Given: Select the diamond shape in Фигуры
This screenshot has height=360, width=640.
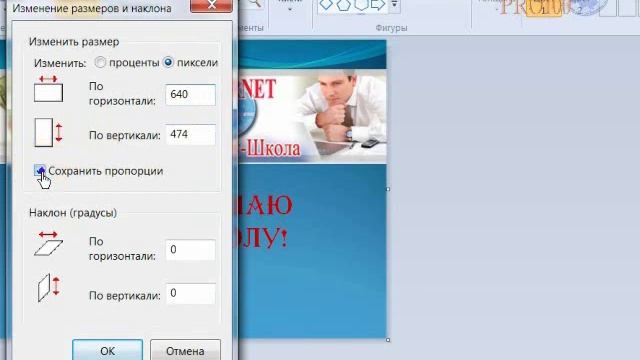Looking at the screenshot, I should click(x=326, y=4).
